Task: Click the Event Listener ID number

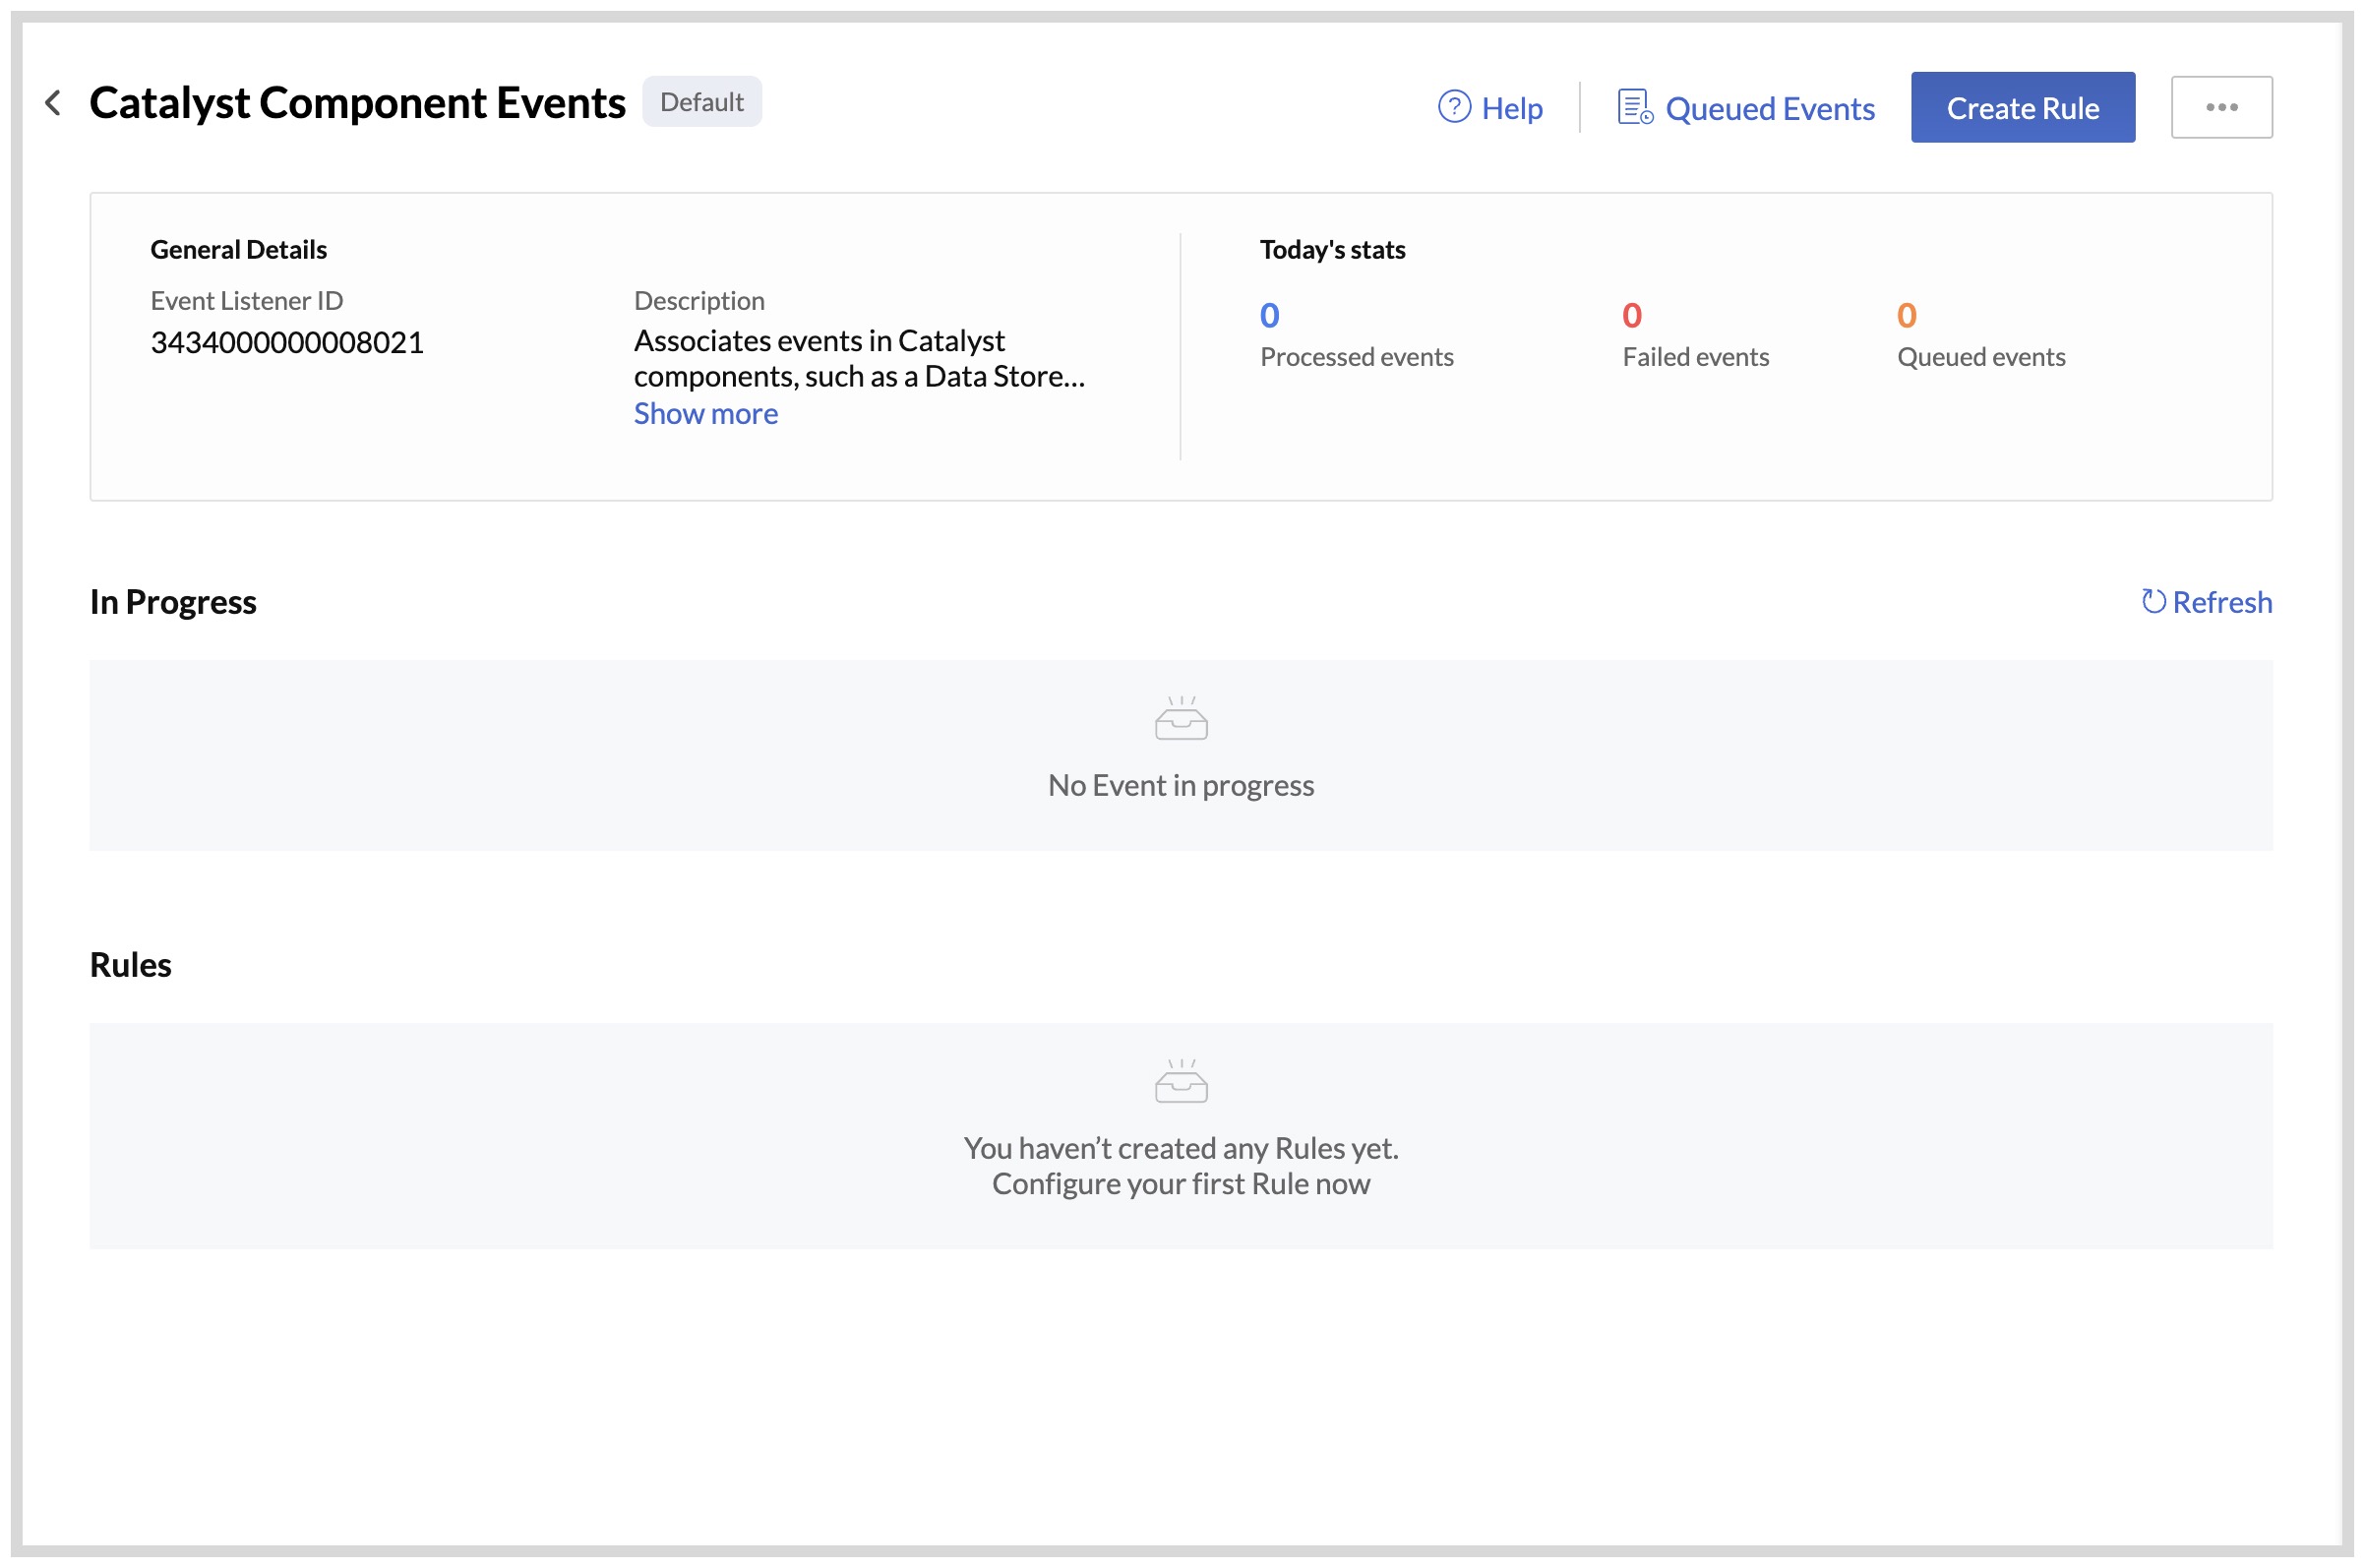Action: coord(287,343)
